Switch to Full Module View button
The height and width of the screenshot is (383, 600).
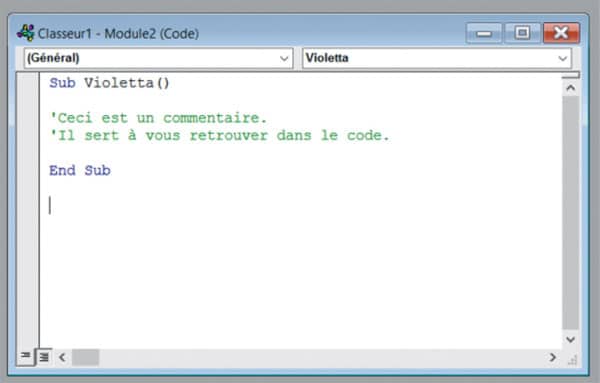click(44, 357)
